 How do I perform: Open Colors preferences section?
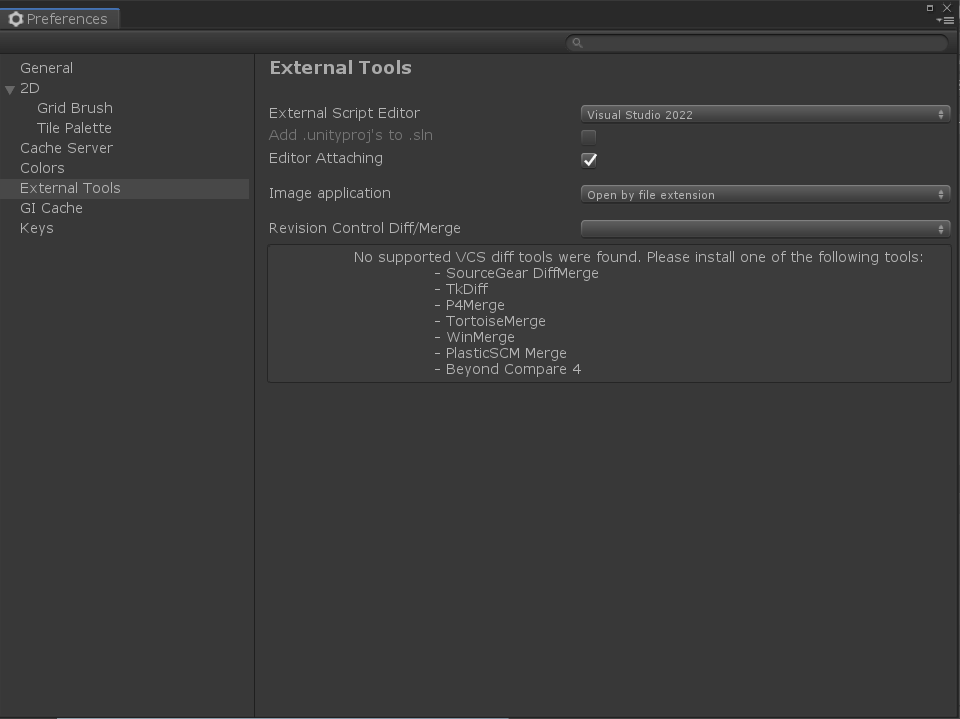[x=42, y=168]
